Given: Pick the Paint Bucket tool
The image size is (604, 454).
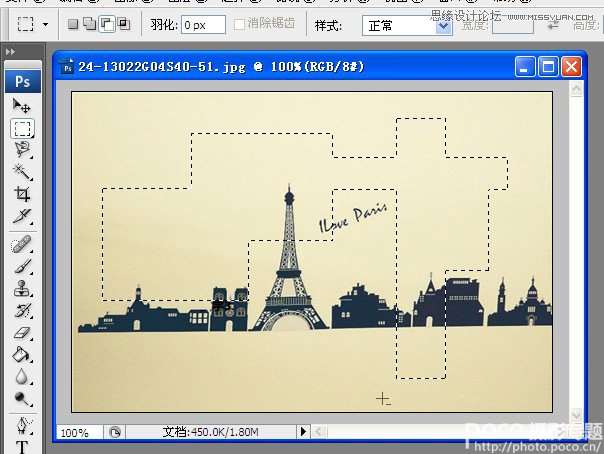Looking at the screenshot, I should pos(22,355).
